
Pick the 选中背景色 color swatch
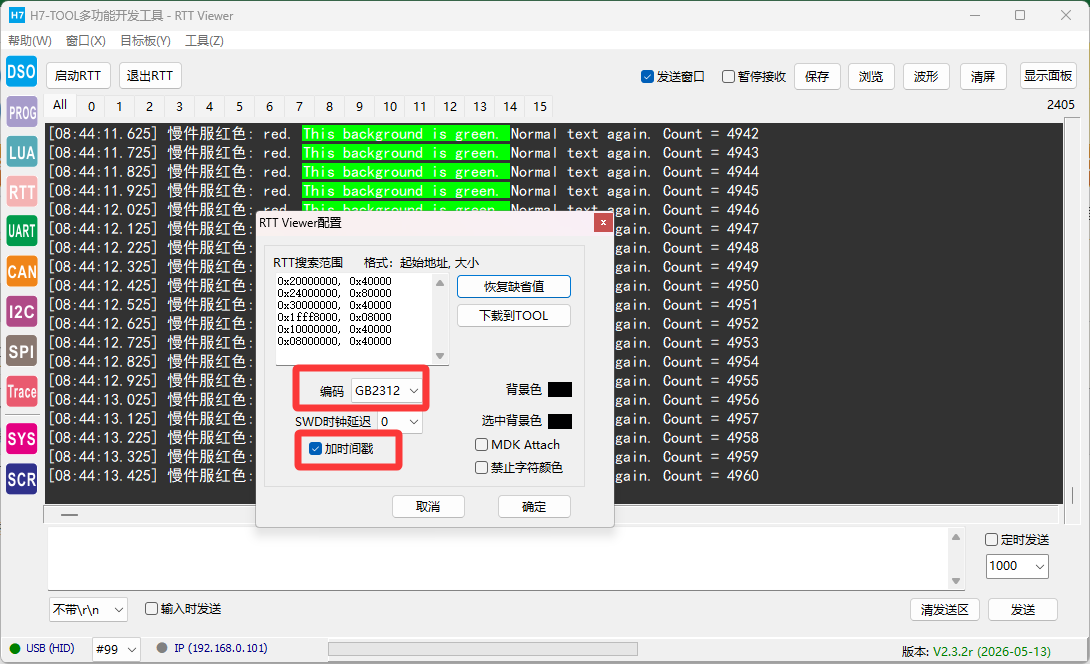click(x=560, y=421)
